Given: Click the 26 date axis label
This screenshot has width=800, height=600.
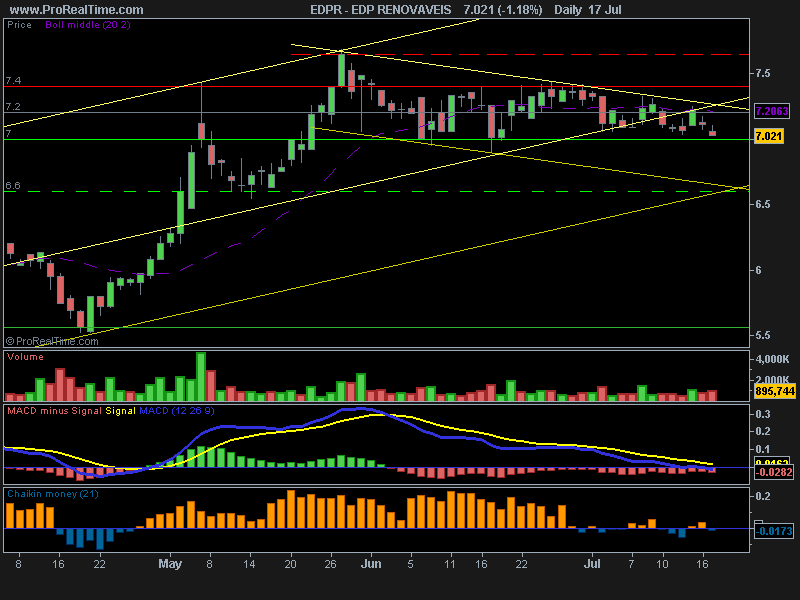Looking at the screenshot, I should tap(331, 564).
